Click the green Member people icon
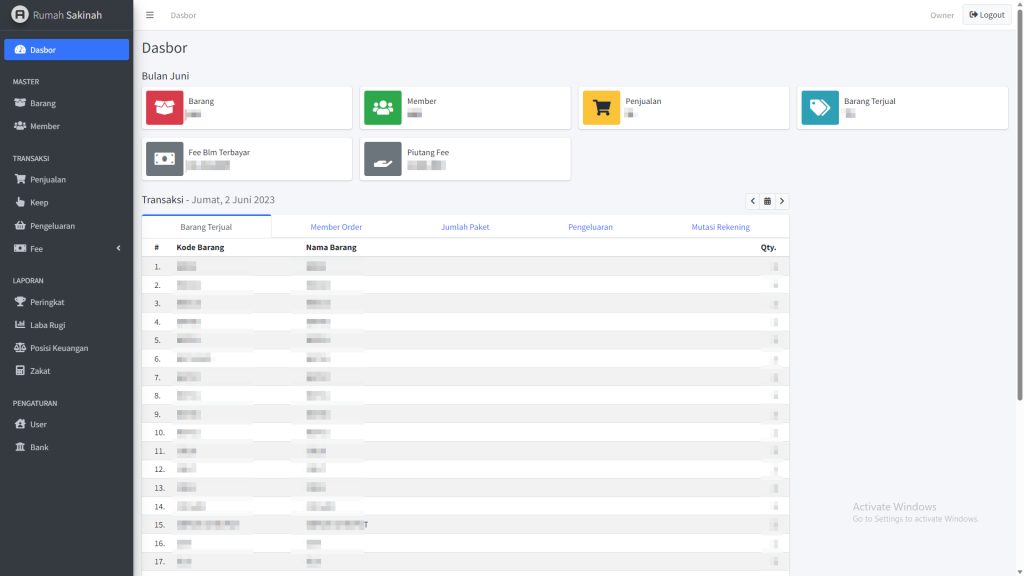Screen dimensions: 1024x576 (382, 108)
